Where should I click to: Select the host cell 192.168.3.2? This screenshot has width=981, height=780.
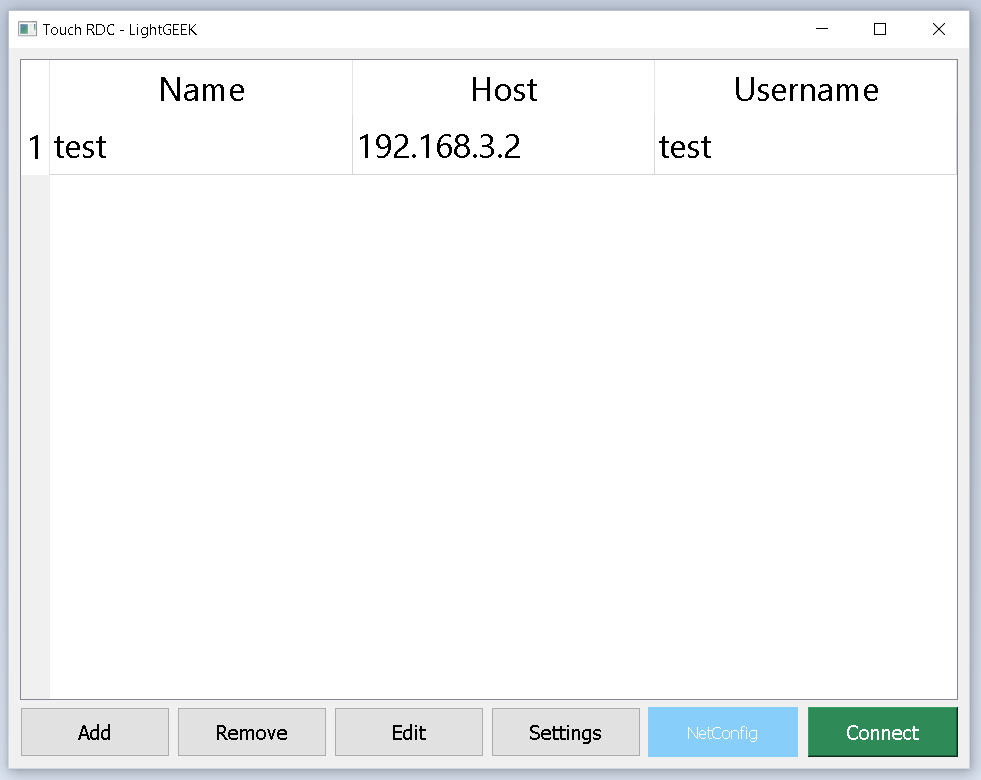click(x=503, y=147)
